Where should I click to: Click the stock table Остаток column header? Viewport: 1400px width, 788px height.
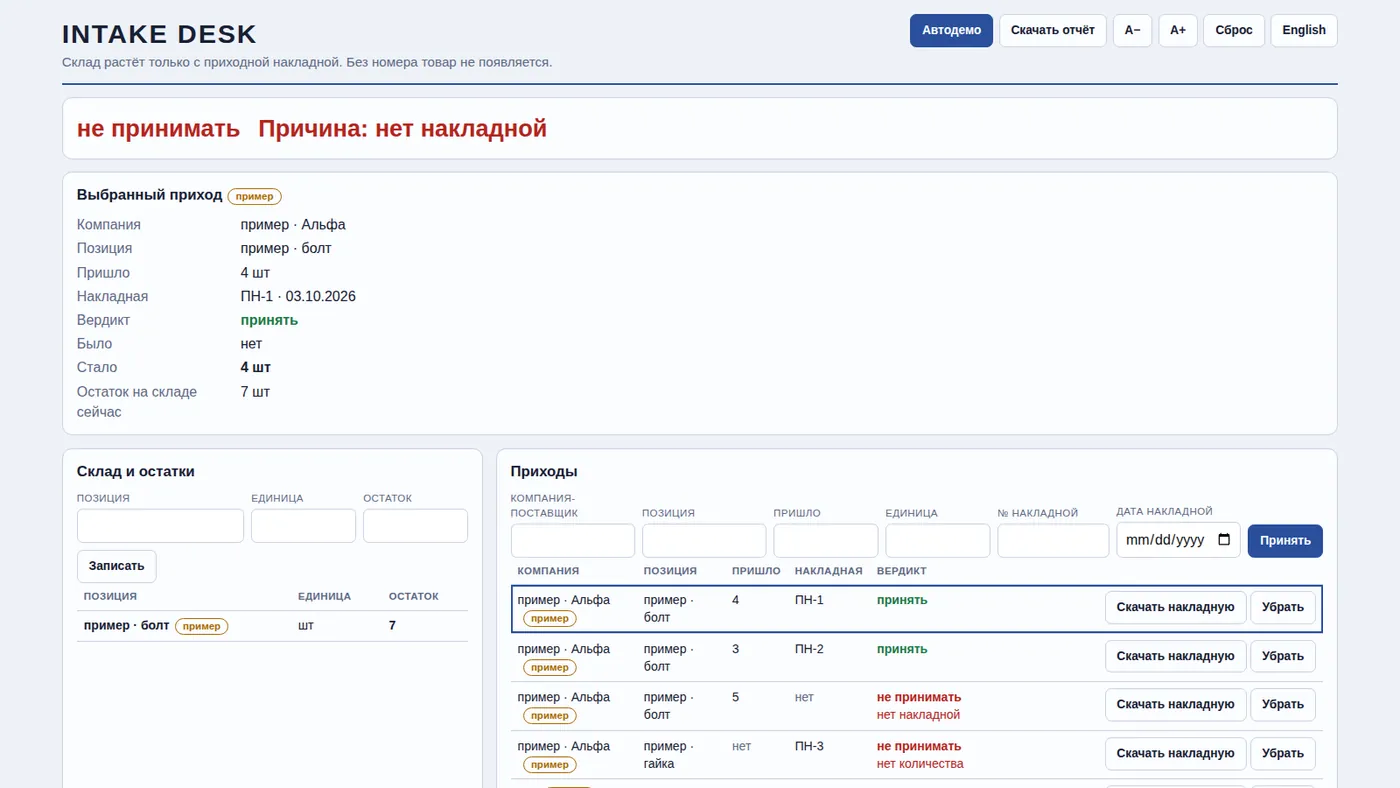(414, 596)
